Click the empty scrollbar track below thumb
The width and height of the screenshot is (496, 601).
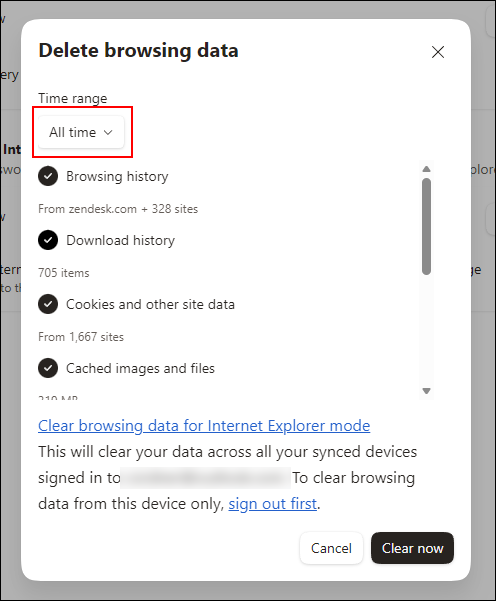click(426, 330)
